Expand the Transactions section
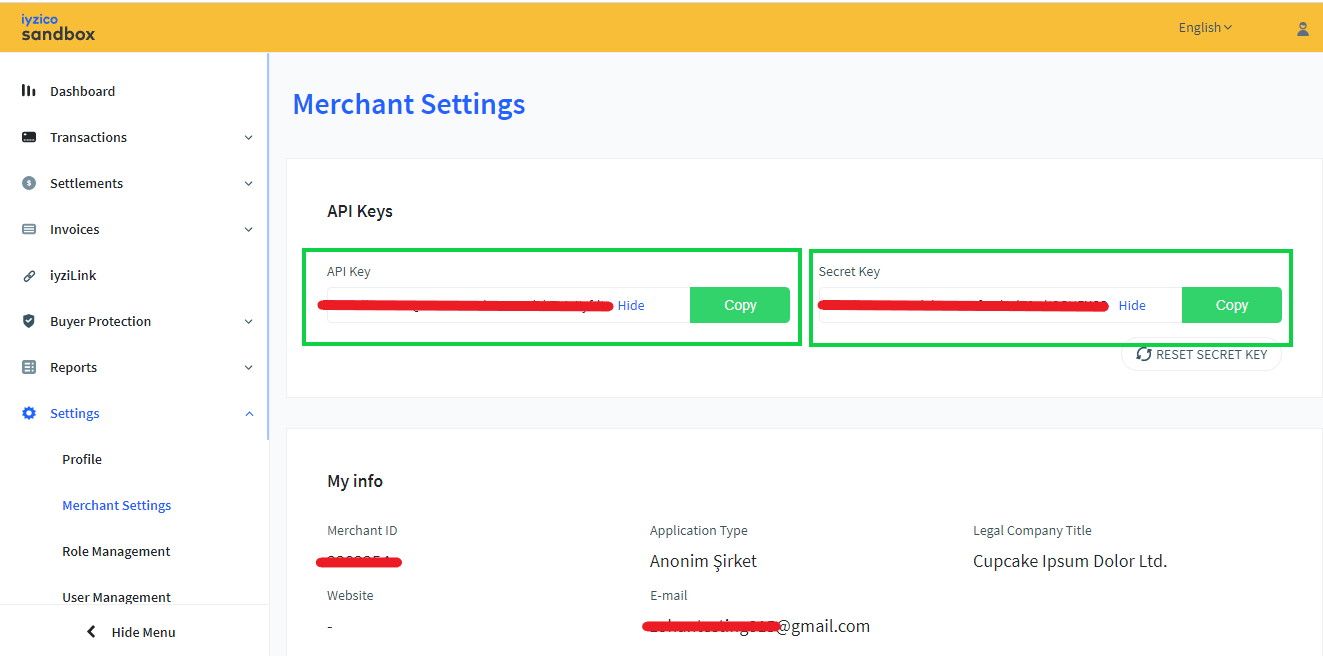 pos(248,137)
